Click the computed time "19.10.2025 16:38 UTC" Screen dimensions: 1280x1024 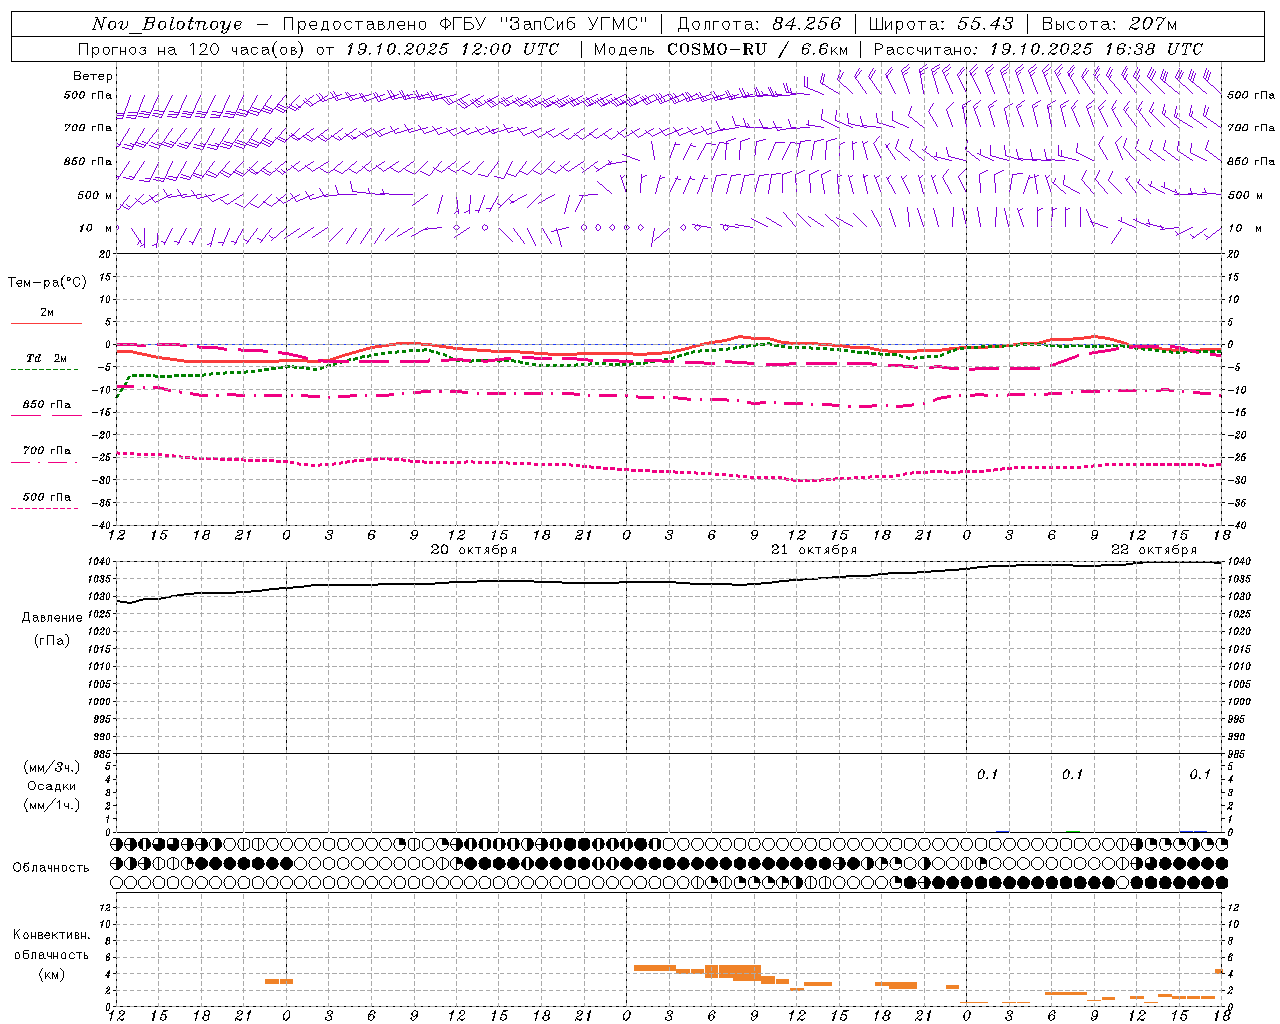1096,49
